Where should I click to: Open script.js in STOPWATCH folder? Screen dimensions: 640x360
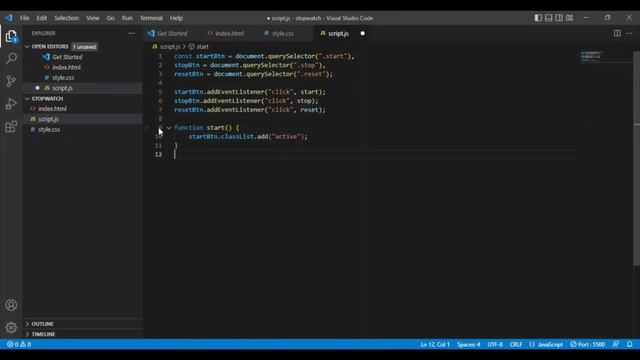tap(49, 119)
